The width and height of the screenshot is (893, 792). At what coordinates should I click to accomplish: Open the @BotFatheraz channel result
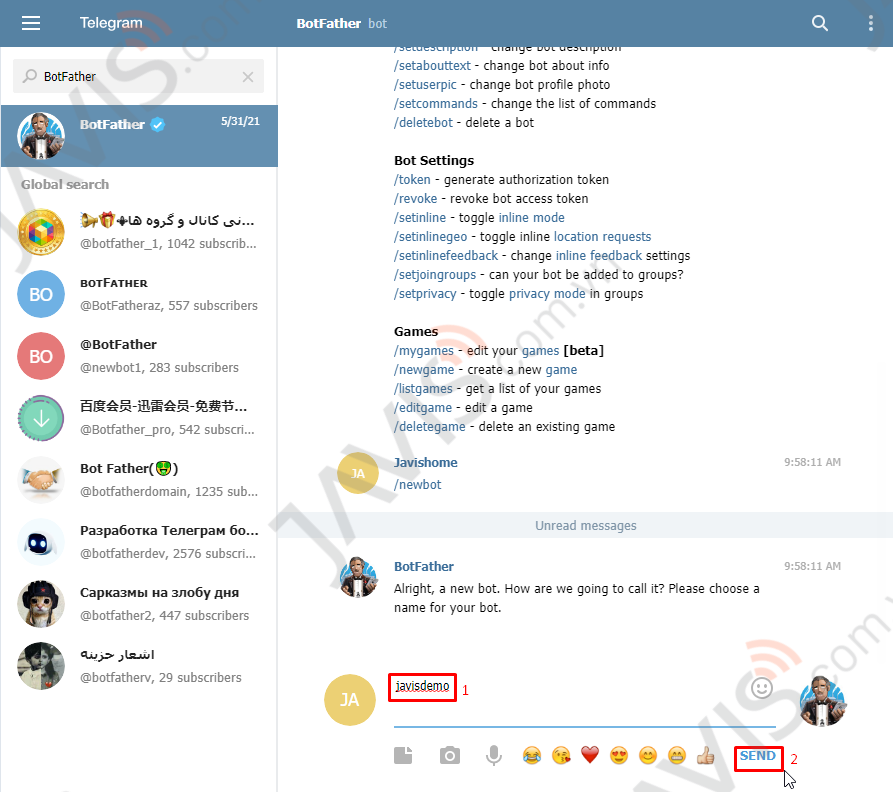[x=140, y=294]
